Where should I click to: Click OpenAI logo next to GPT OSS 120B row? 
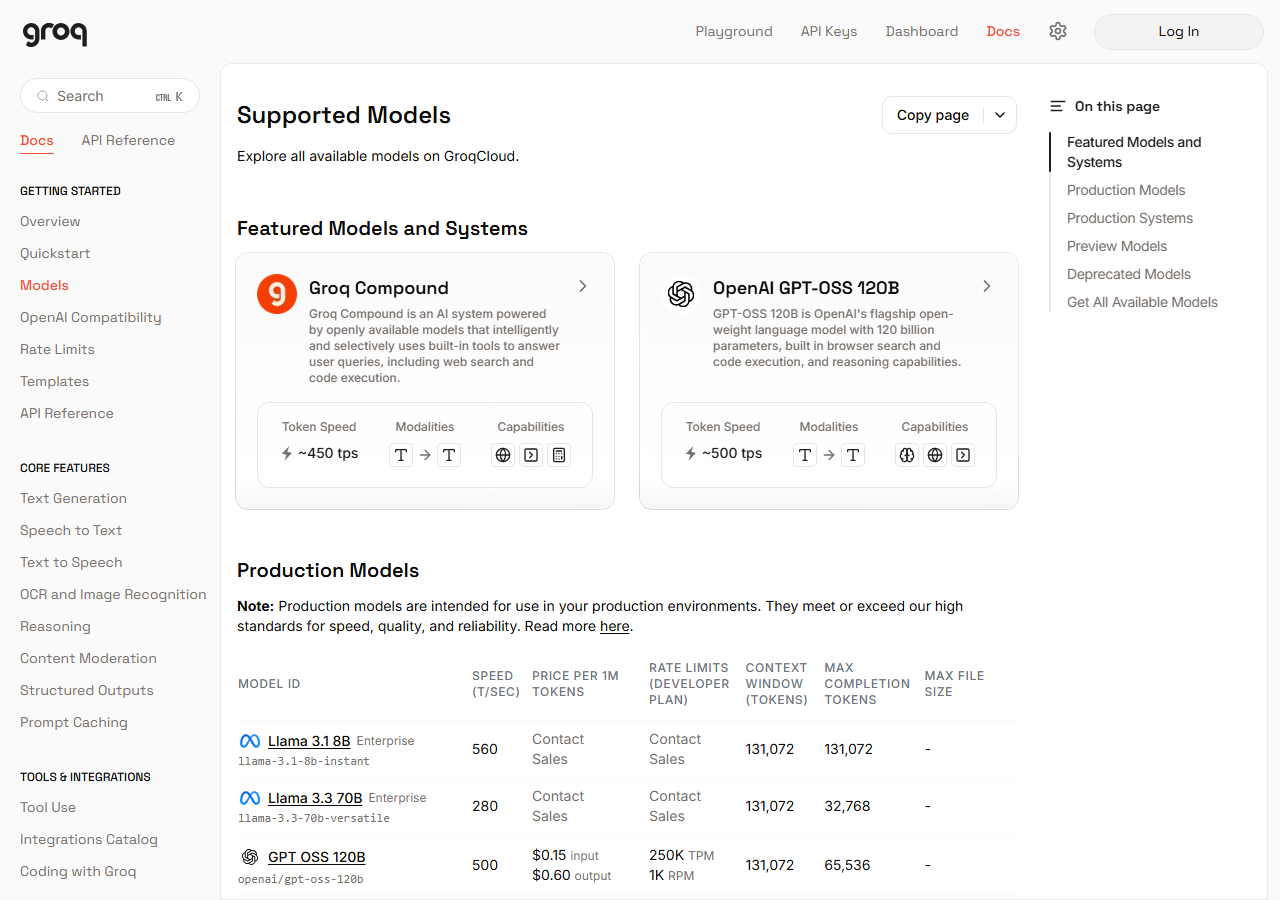(250, 857)
